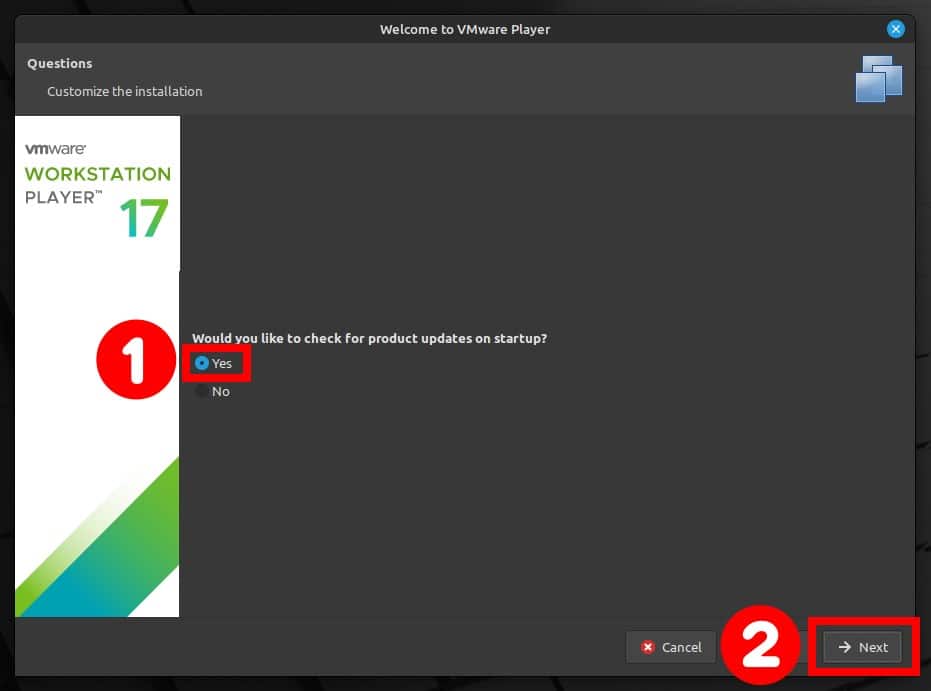The height and width of the screenshot is (691, 931).
Task: Click the stacked windows VMware icon
Action: 879,78
